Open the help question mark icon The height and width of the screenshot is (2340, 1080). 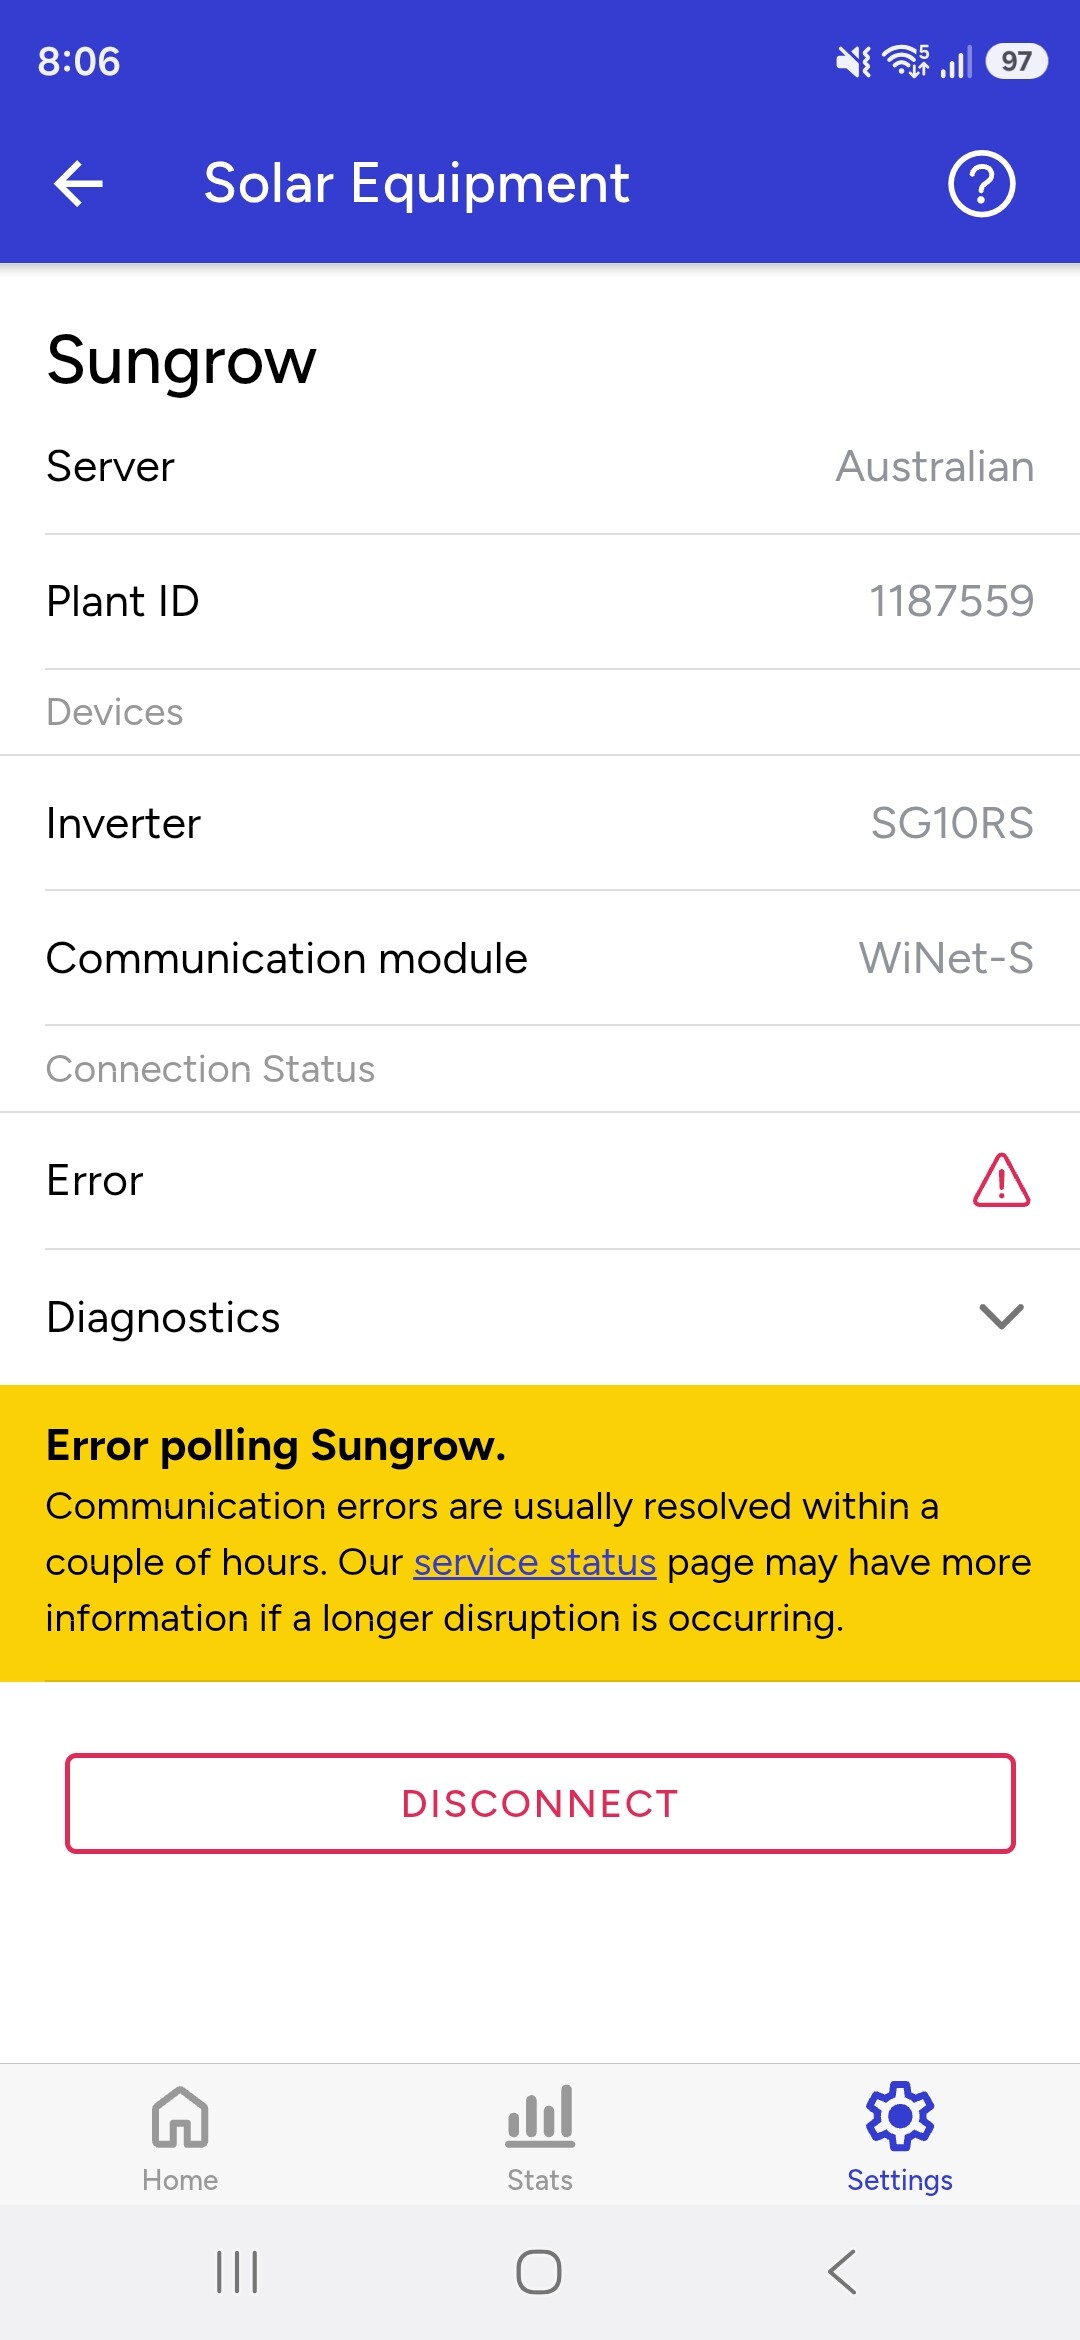tap(981, 184)
